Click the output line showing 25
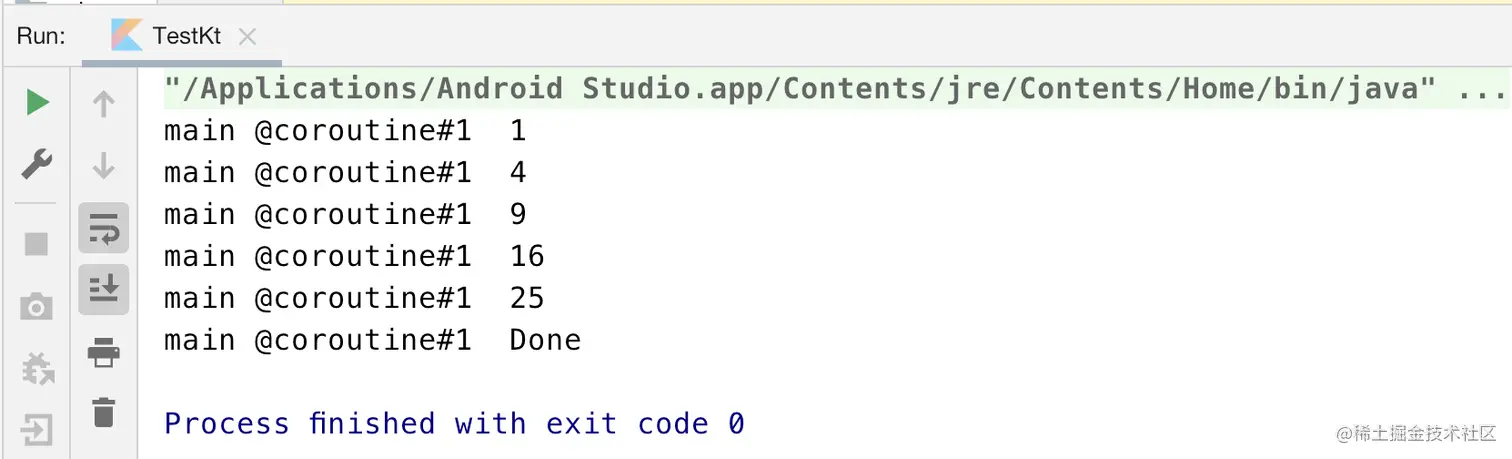The image size is (1512, 459). click(354, 298)
